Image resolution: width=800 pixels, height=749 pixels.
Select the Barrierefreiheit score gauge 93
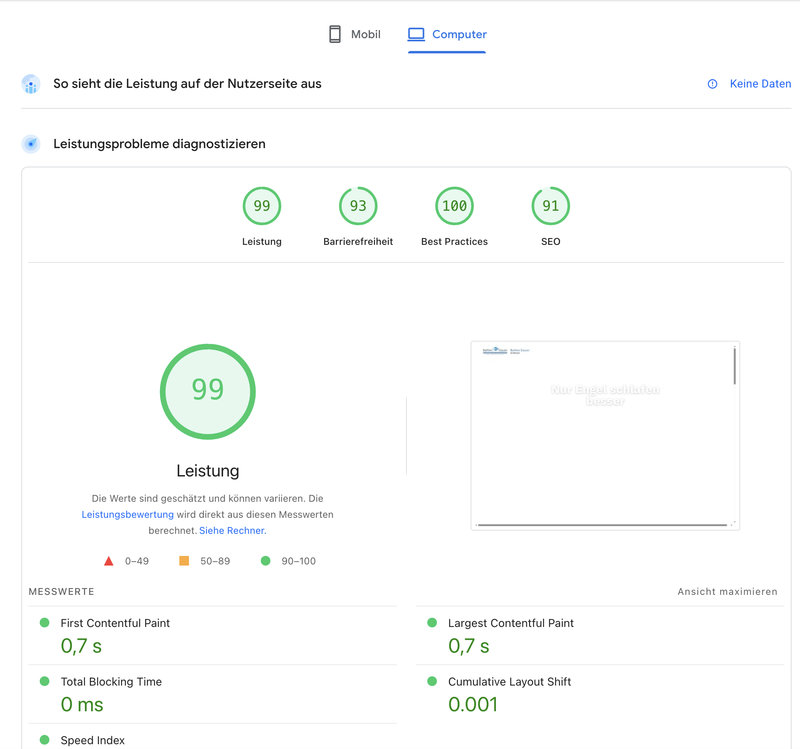(358, 206)
